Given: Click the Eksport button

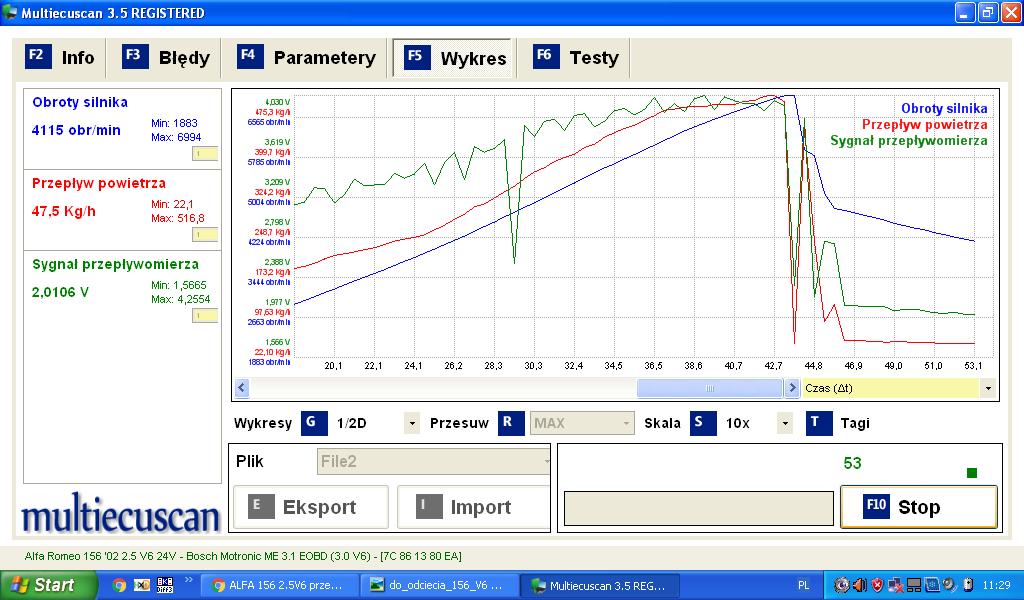Looking at the screenshot, I should (311, 507).
